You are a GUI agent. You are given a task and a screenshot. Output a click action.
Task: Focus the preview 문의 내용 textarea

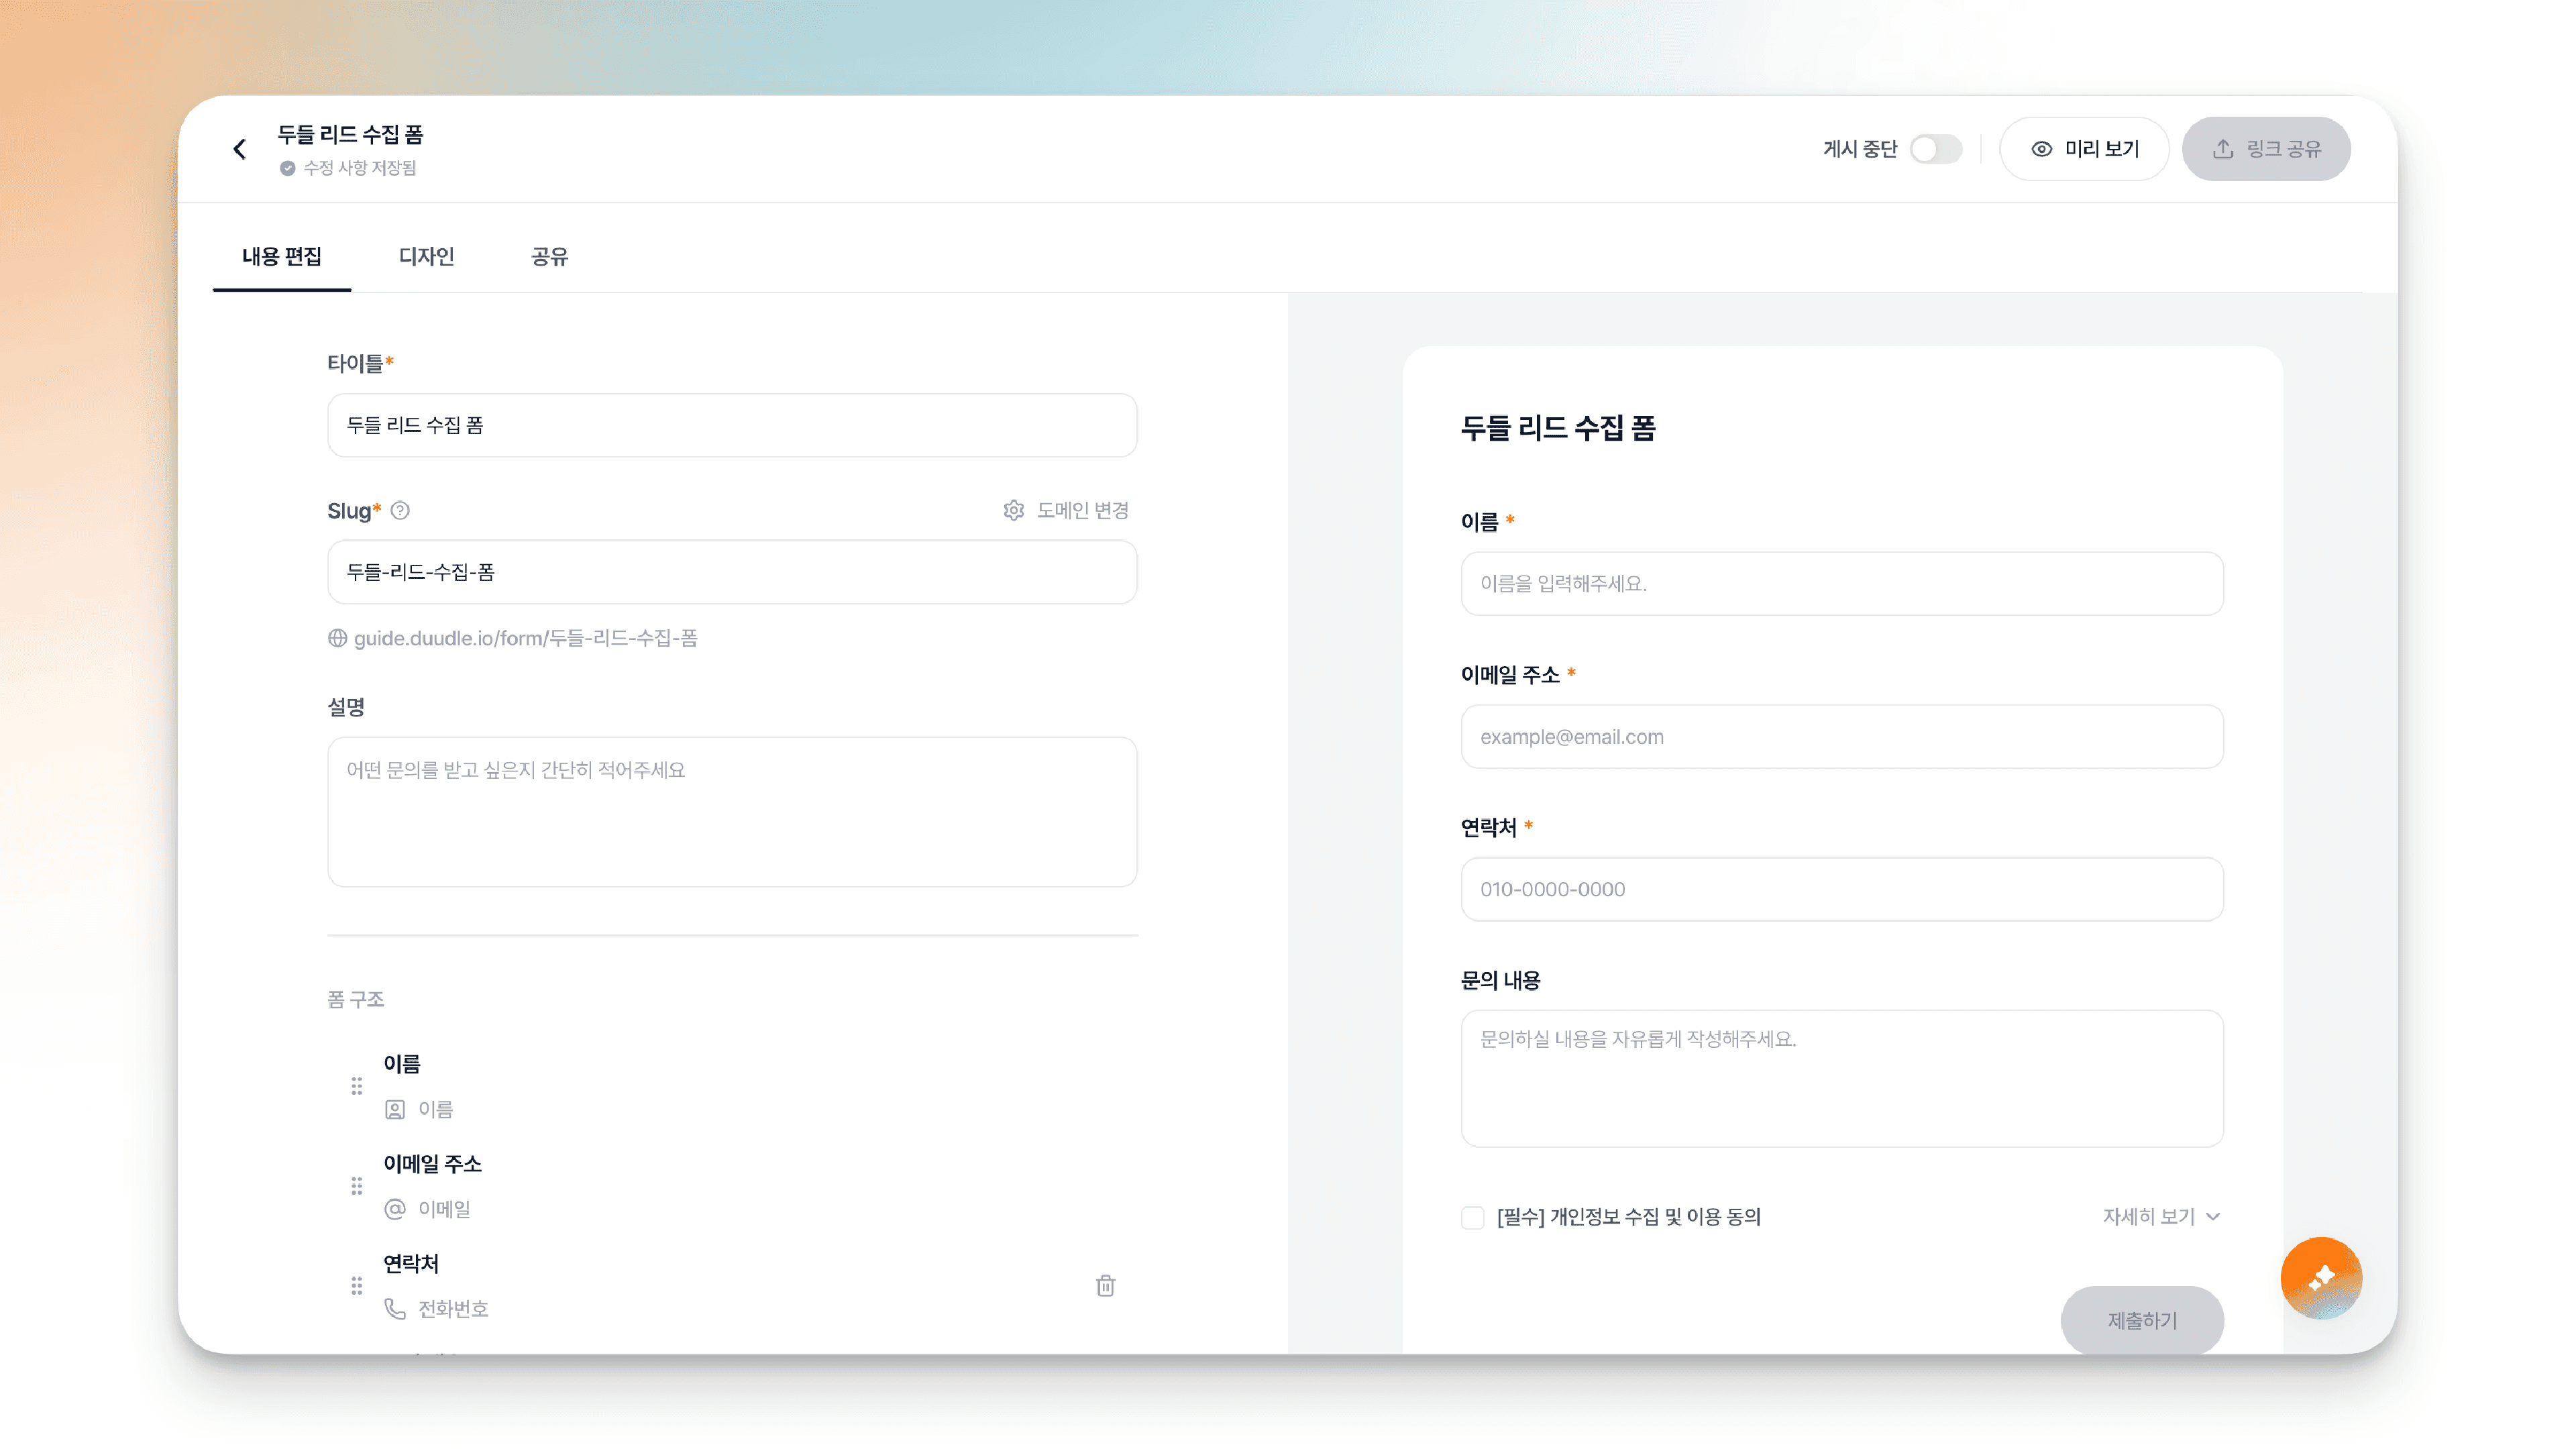pyautogui.click(x=1842, y=1079)
